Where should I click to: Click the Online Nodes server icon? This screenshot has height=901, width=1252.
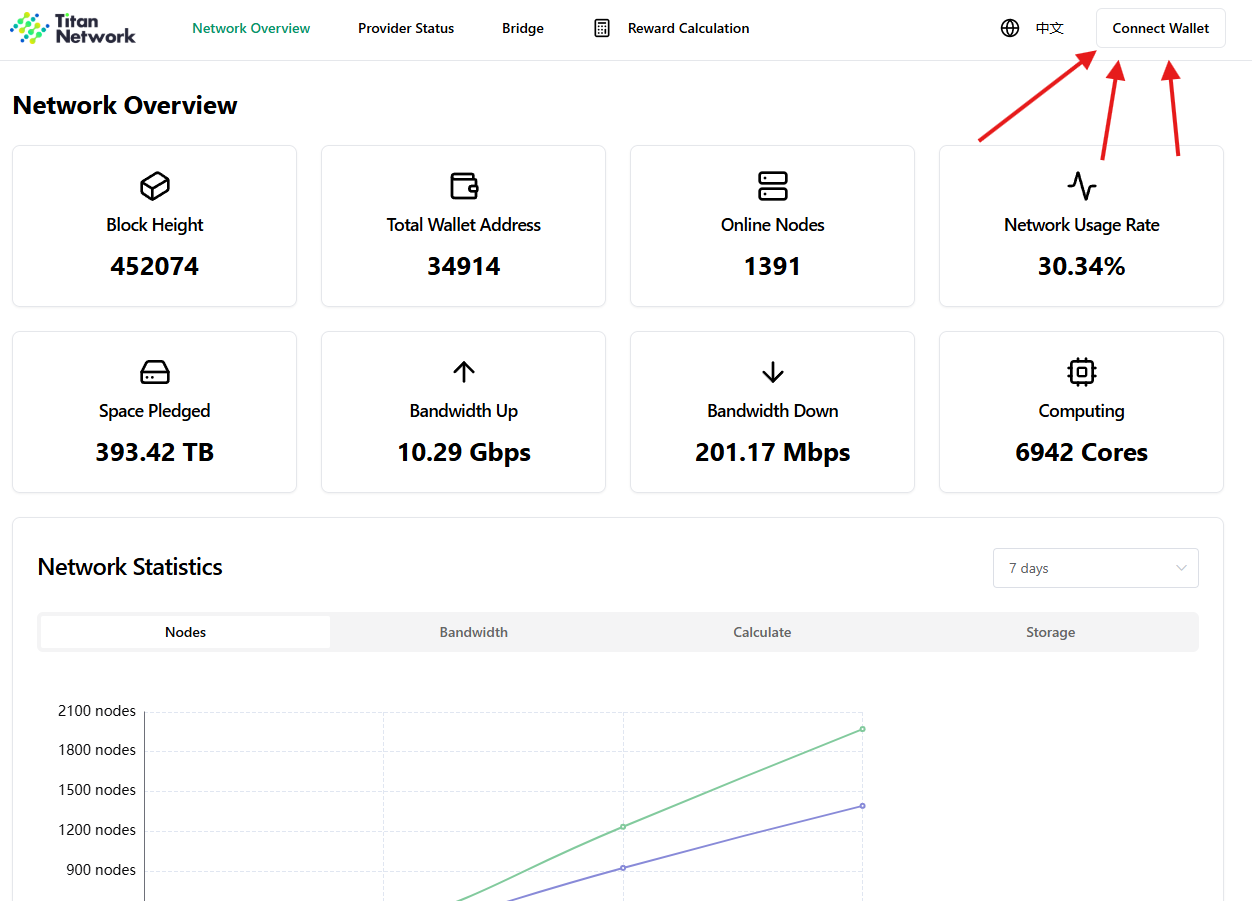pos(773,186)
